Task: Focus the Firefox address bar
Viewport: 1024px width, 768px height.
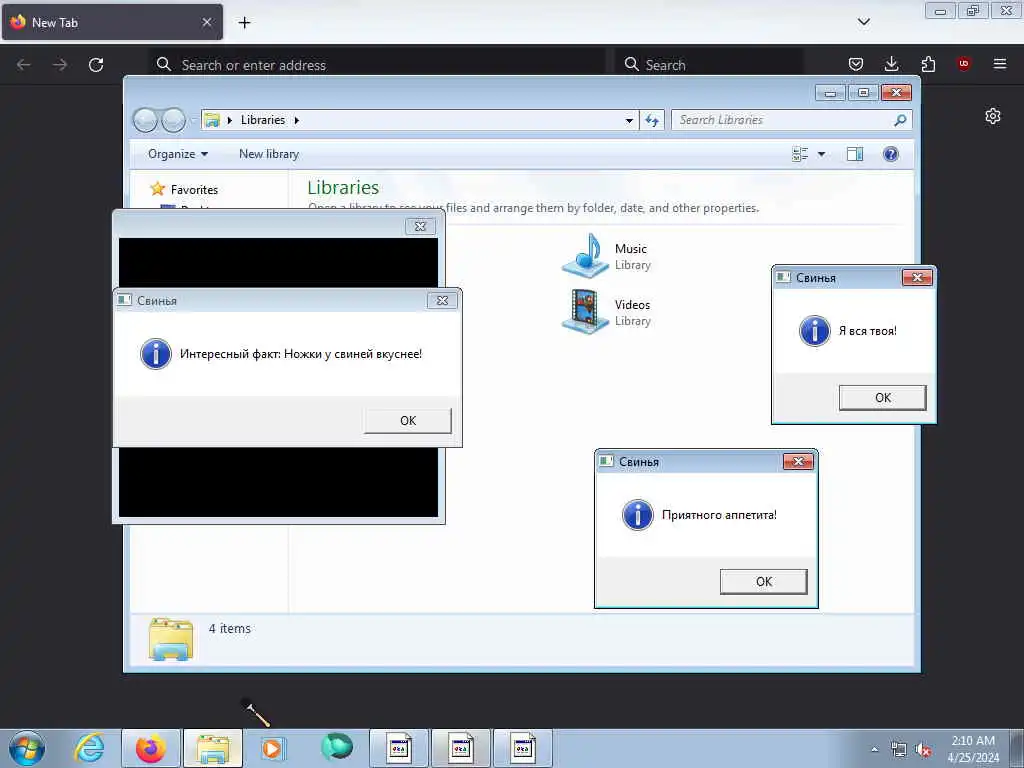Action: (379, 65)
